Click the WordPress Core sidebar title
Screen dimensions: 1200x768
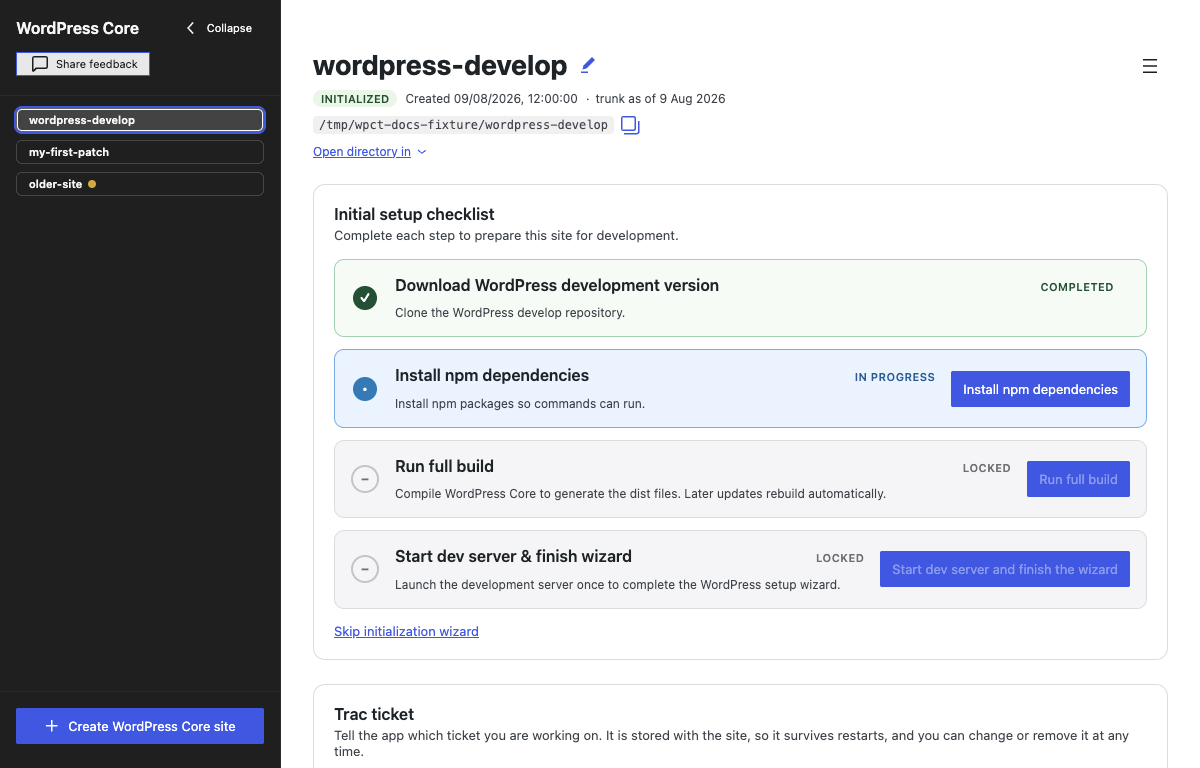78,28
